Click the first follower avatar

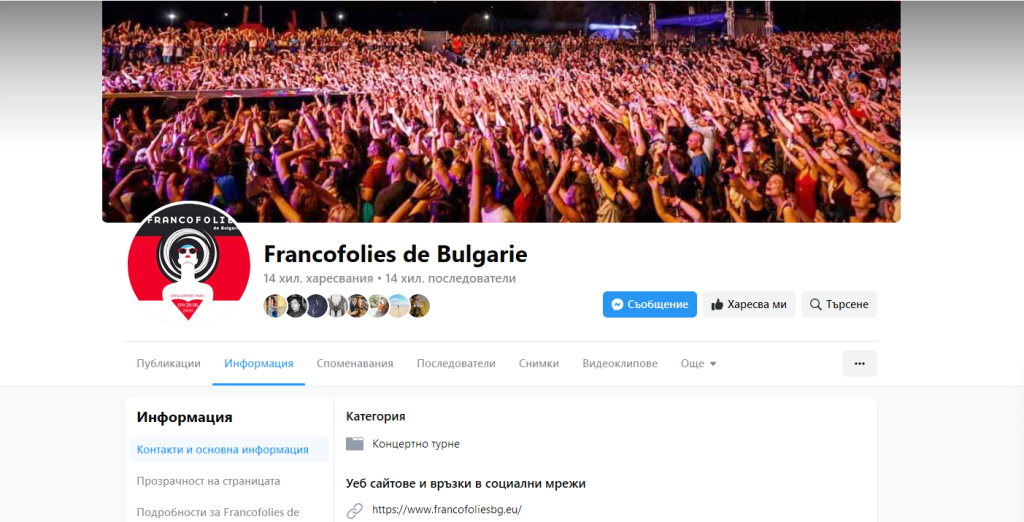[274, 306]
